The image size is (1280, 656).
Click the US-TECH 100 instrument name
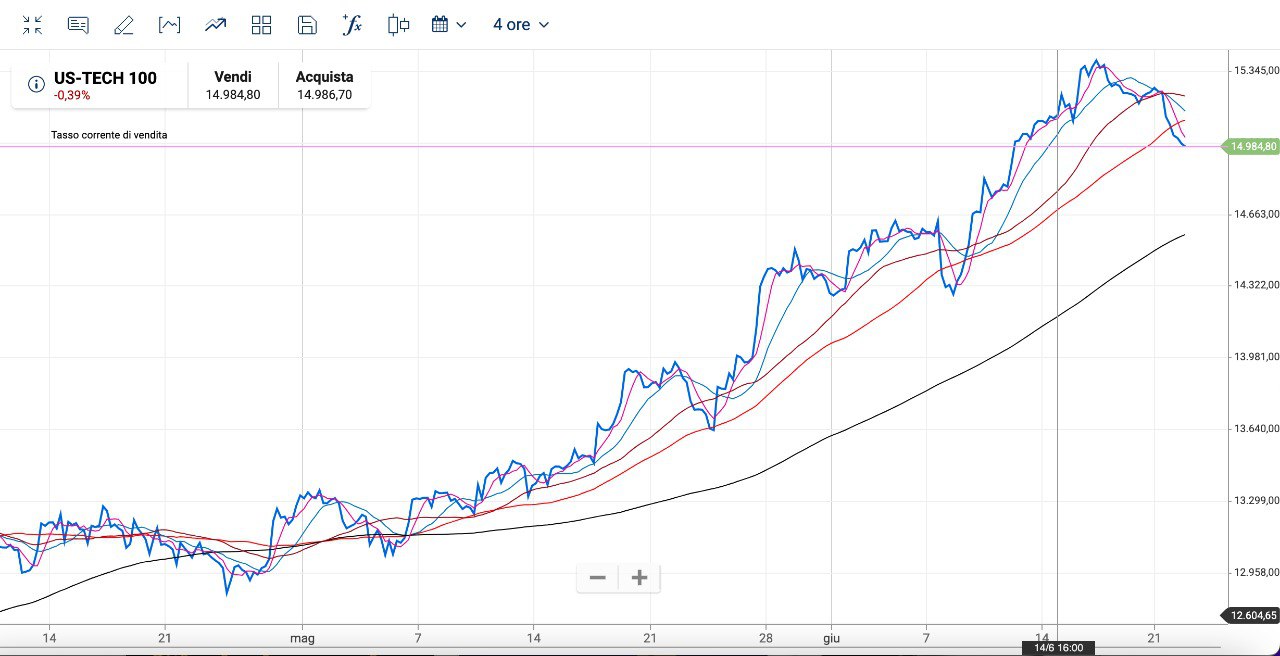[x=105, y=78]
